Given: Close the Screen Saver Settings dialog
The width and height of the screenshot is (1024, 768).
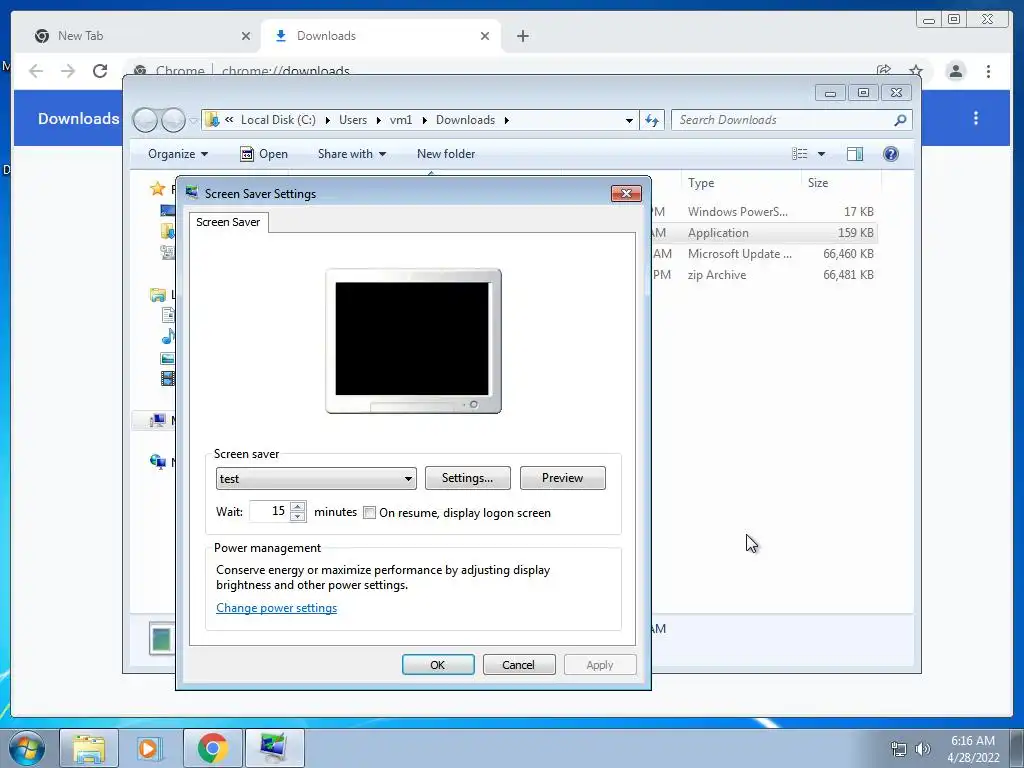Looking at the screenshot, I should point(626,193).
